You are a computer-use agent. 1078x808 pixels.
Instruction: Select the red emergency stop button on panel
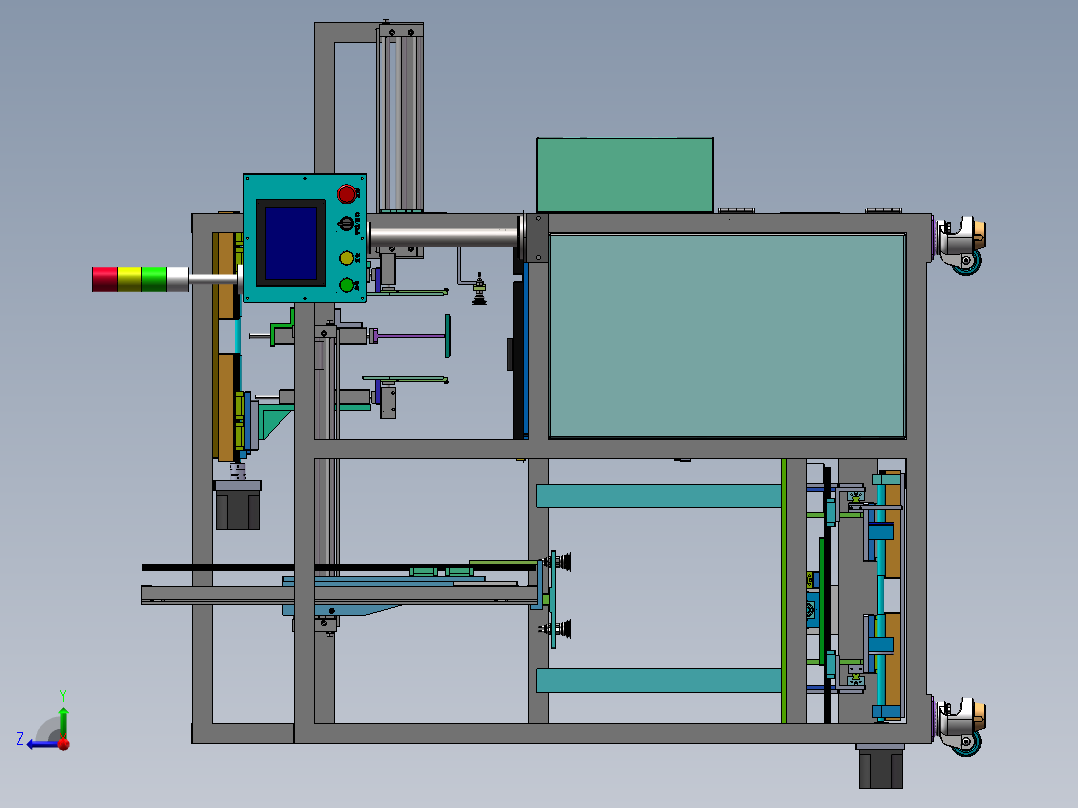tap(346, 194)
